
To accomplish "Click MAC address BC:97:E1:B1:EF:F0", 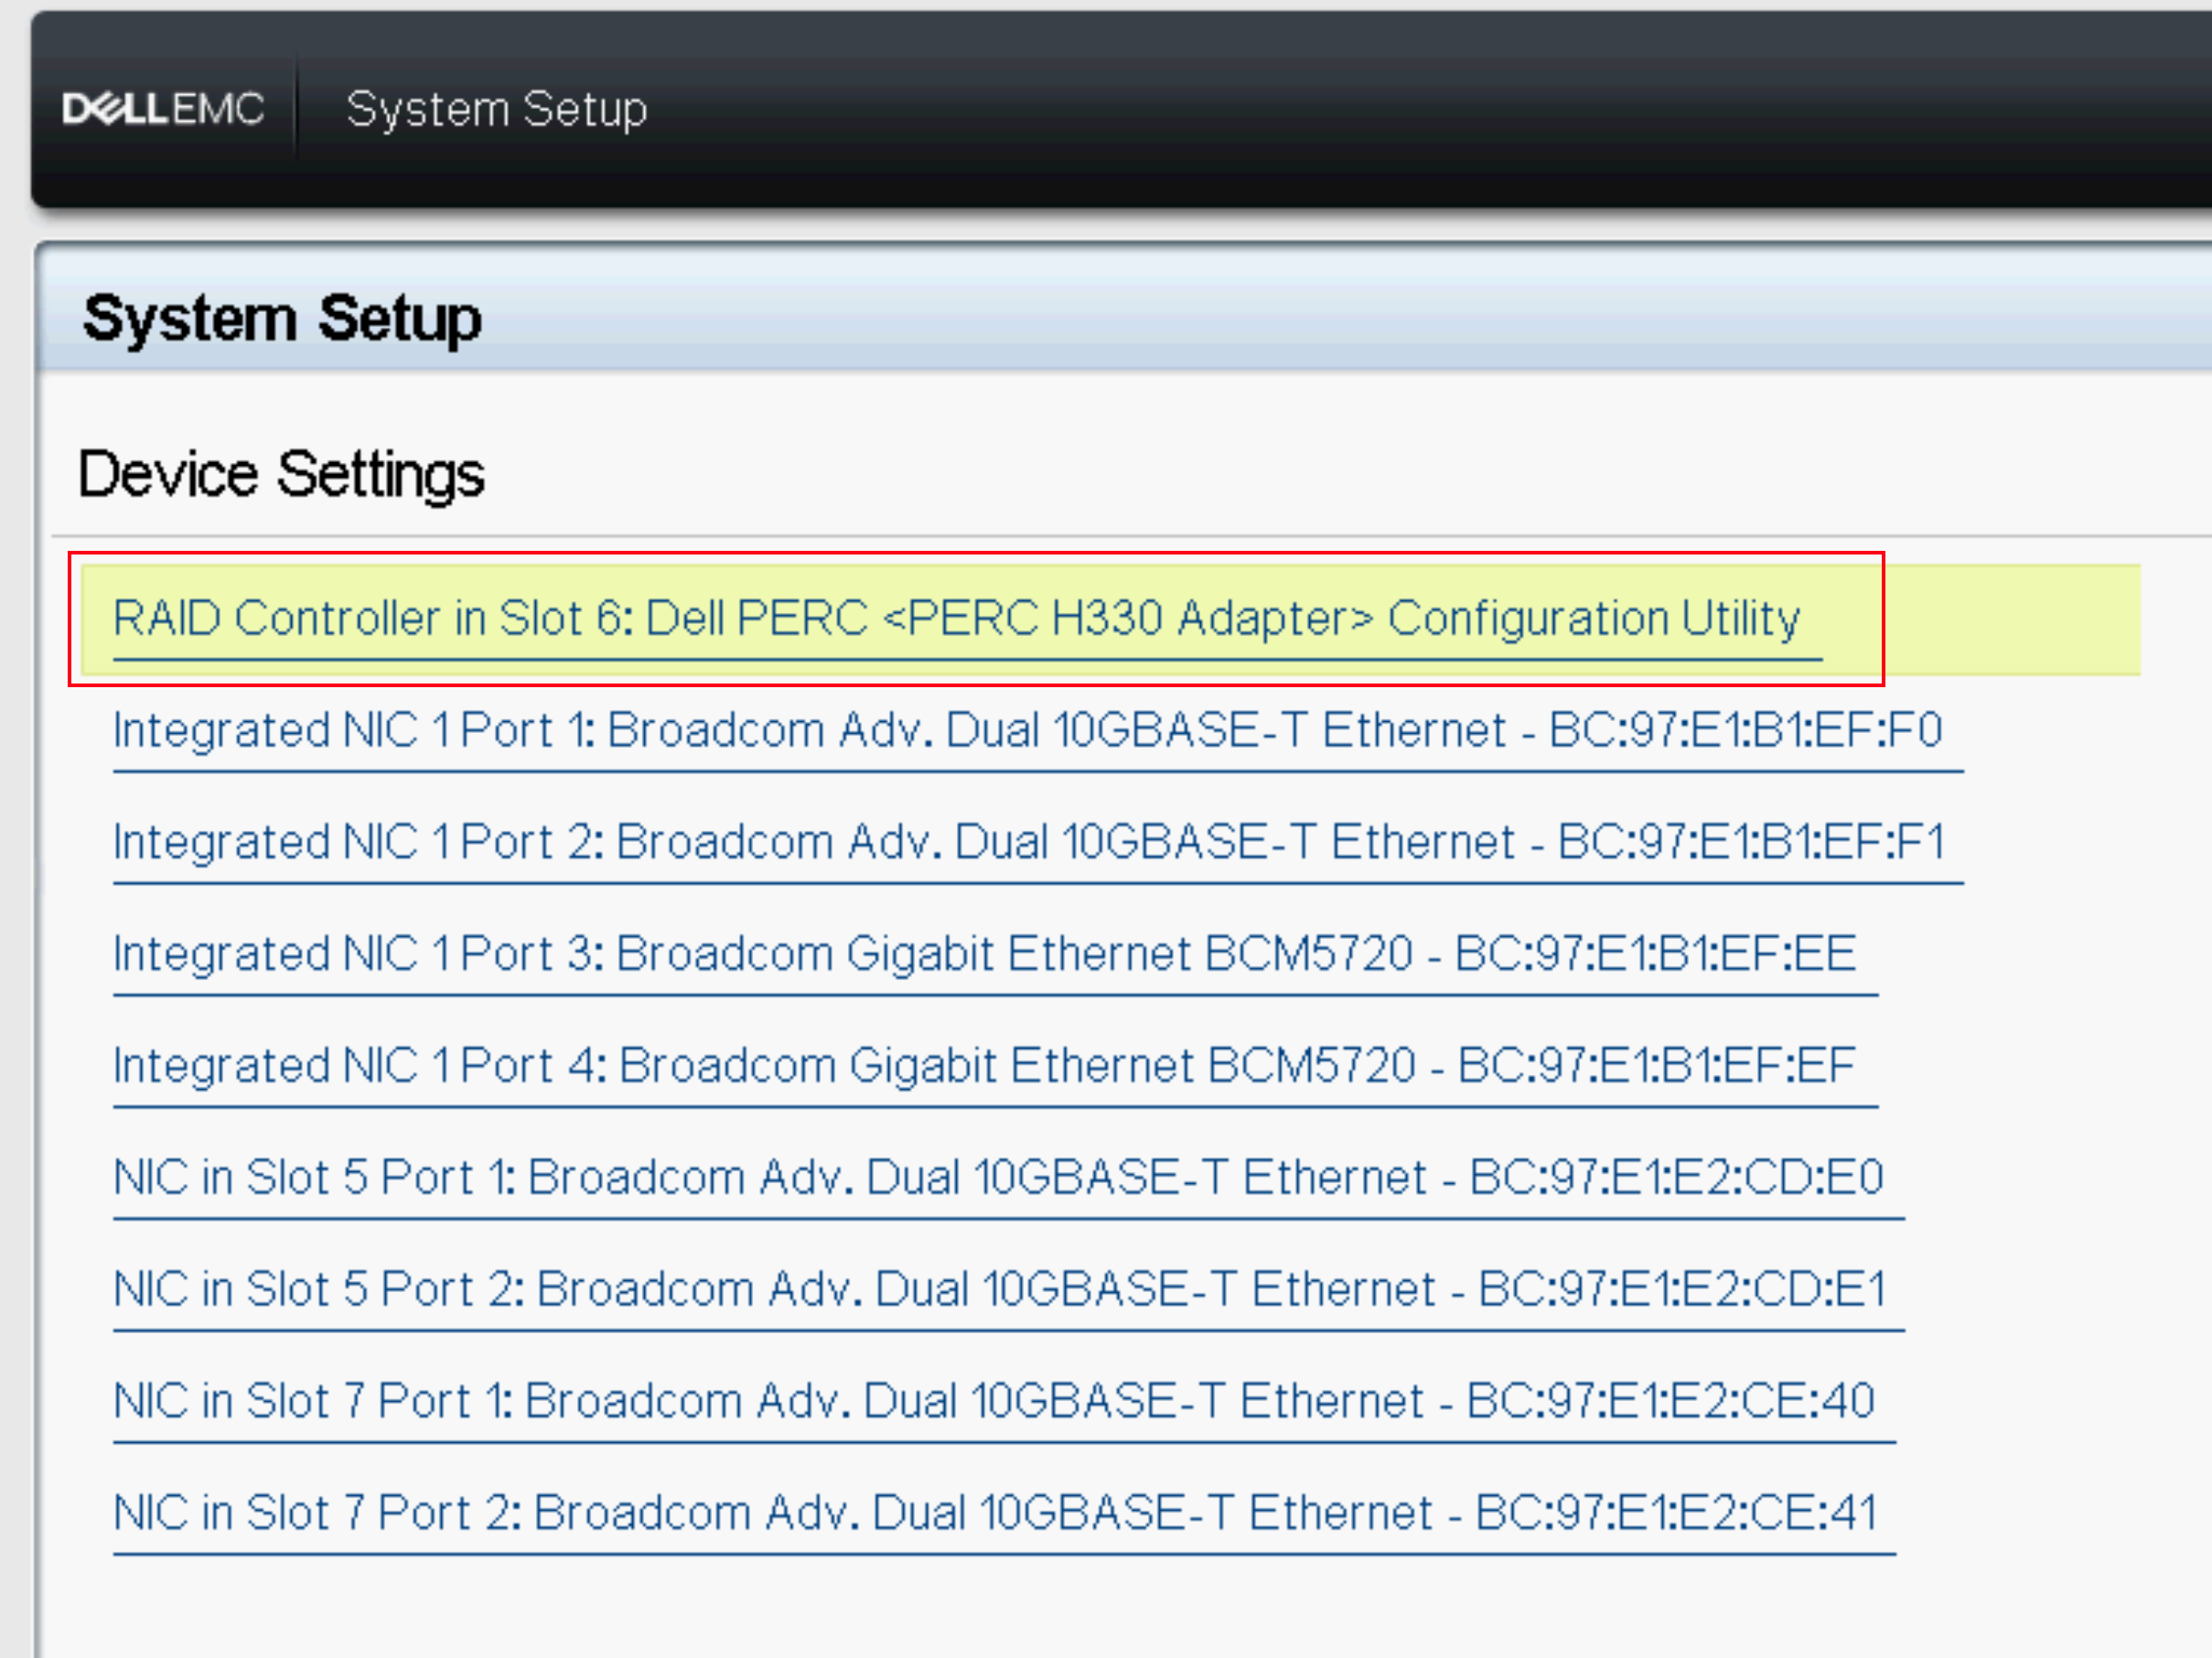I will click(x=1745, y=730).
